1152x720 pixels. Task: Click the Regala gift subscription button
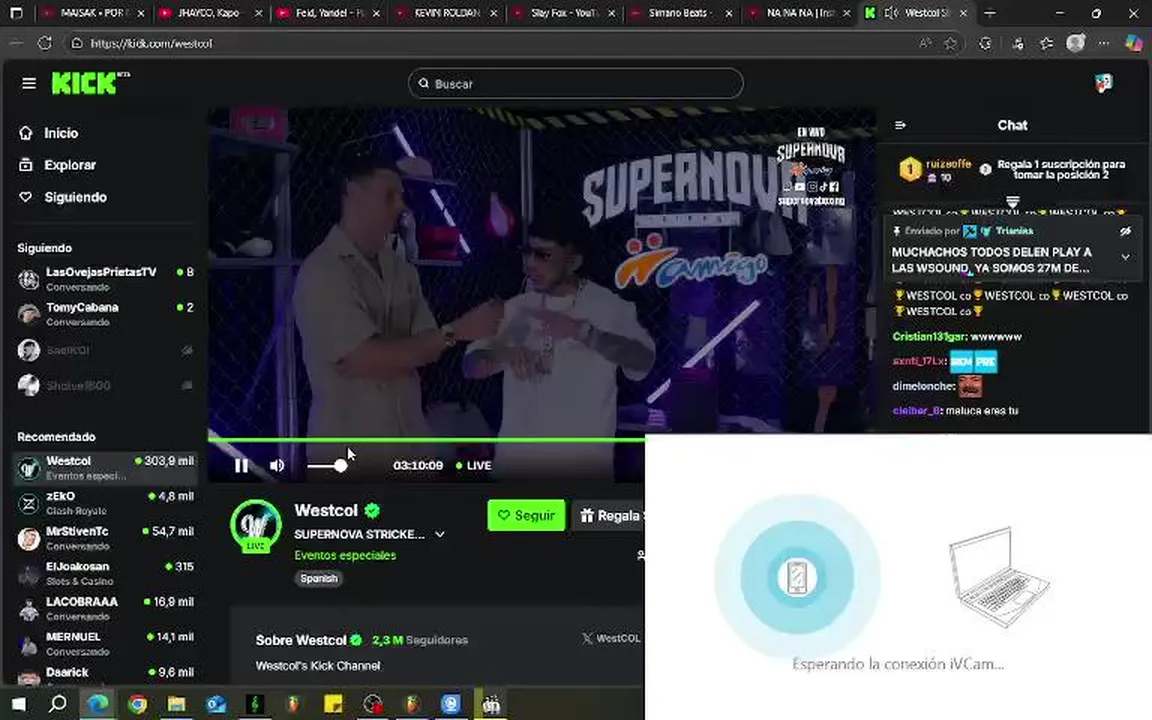pyautogui.click(x=609, y=516)
